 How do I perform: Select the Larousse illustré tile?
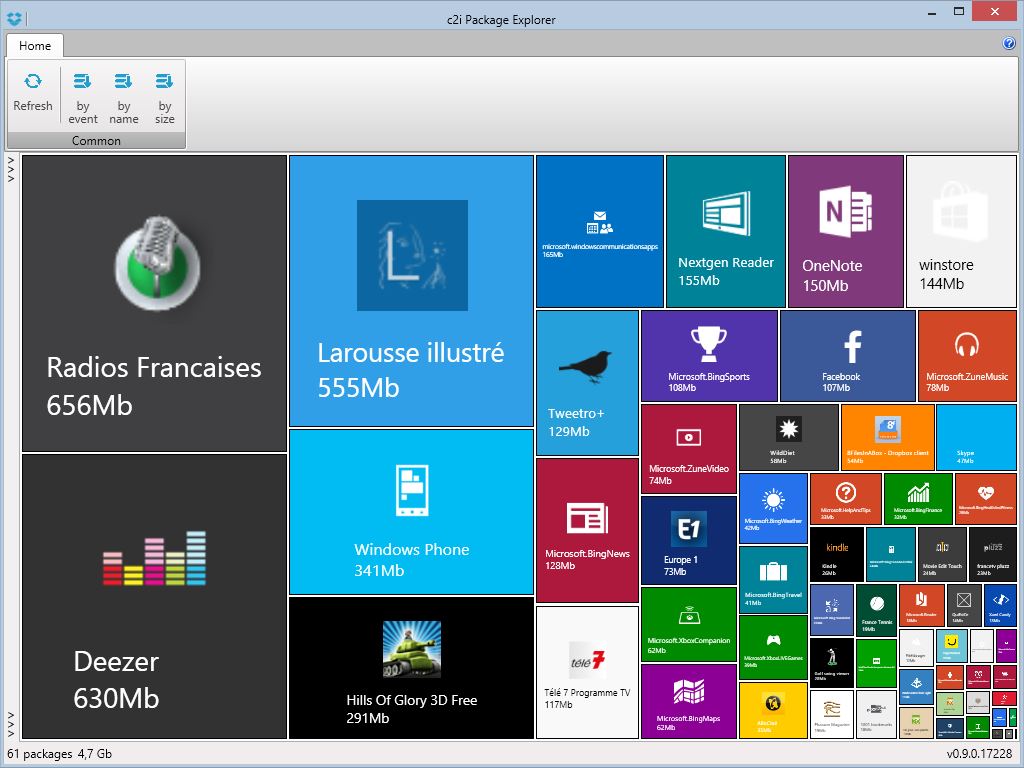(411, 291)
